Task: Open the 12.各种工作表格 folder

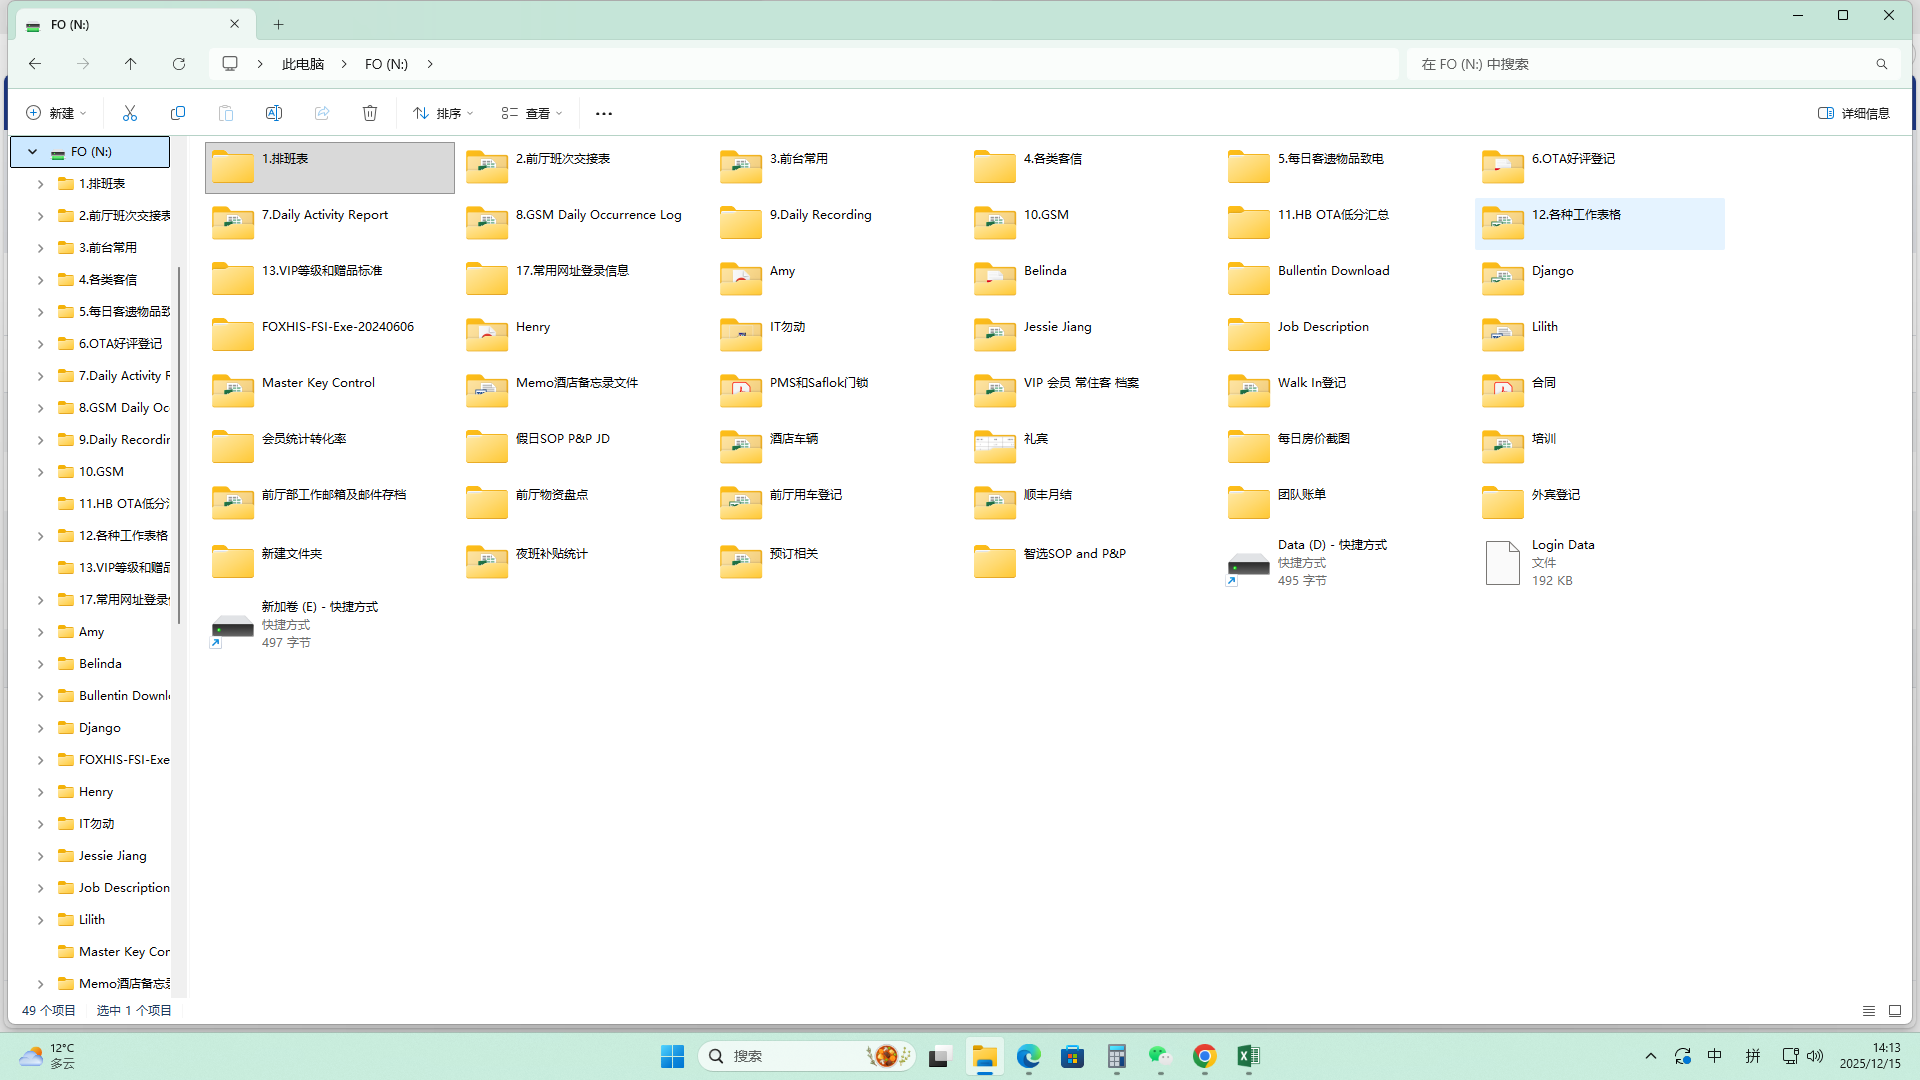Action: (x=1576, y=215)
